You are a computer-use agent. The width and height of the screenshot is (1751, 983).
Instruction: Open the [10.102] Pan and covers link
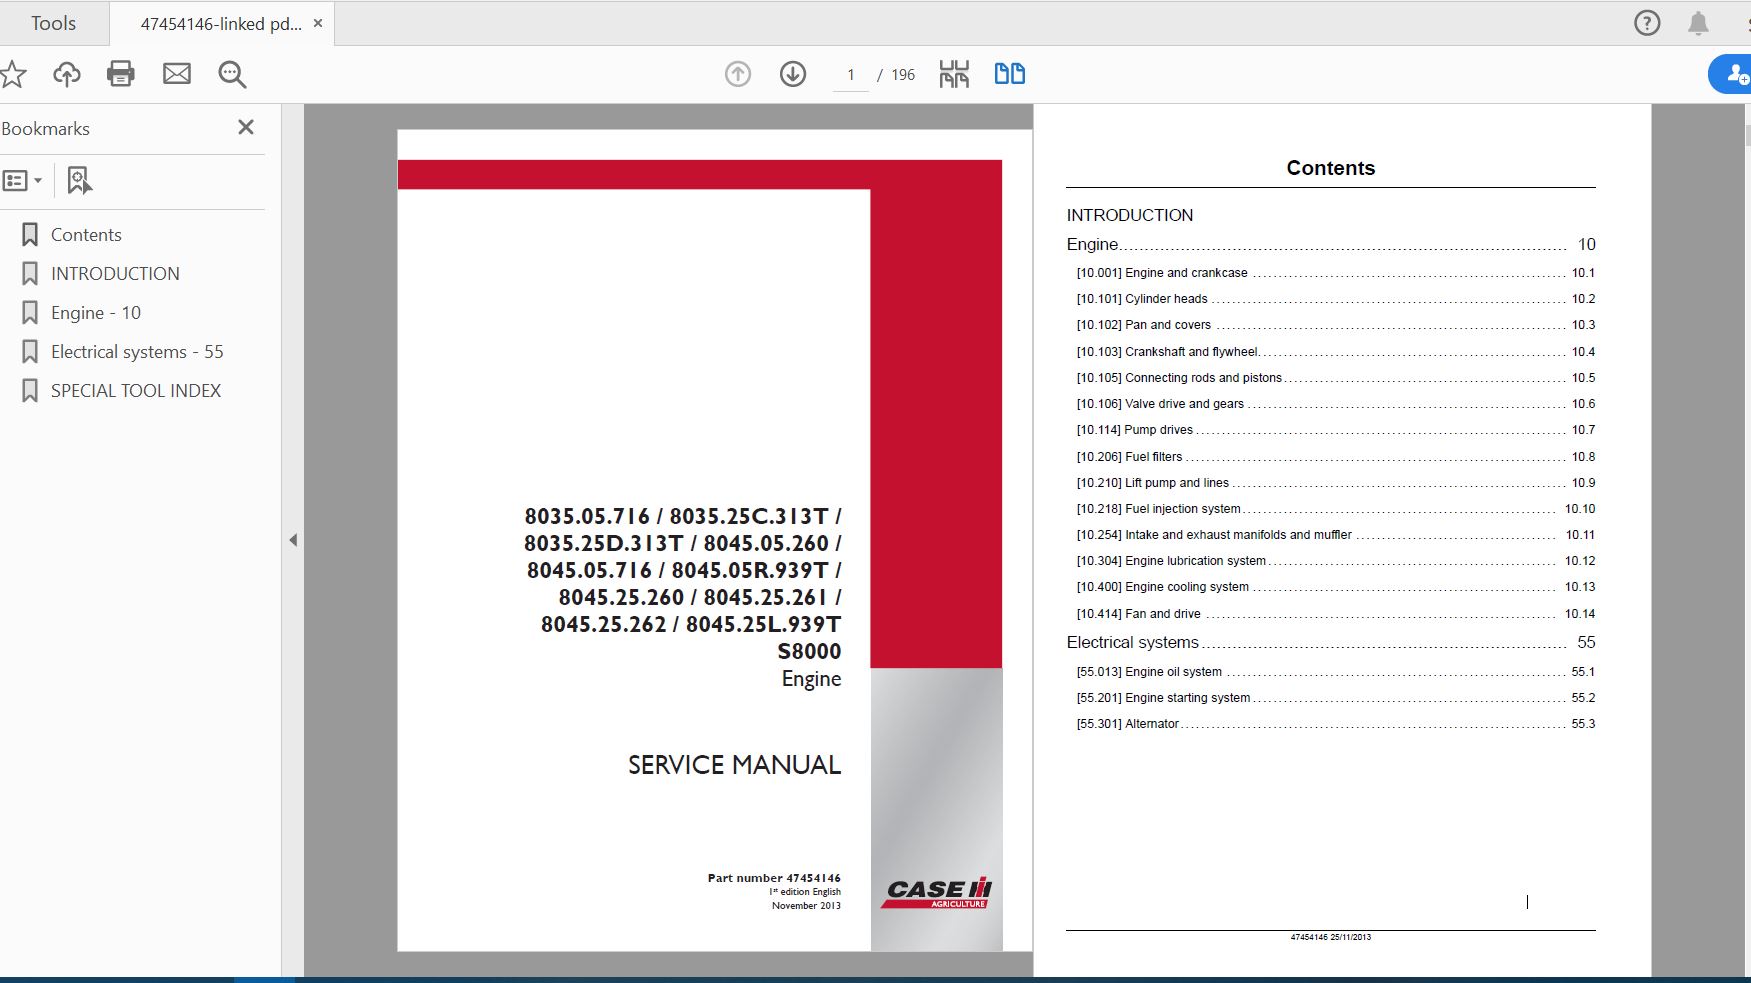(1336, 325)
